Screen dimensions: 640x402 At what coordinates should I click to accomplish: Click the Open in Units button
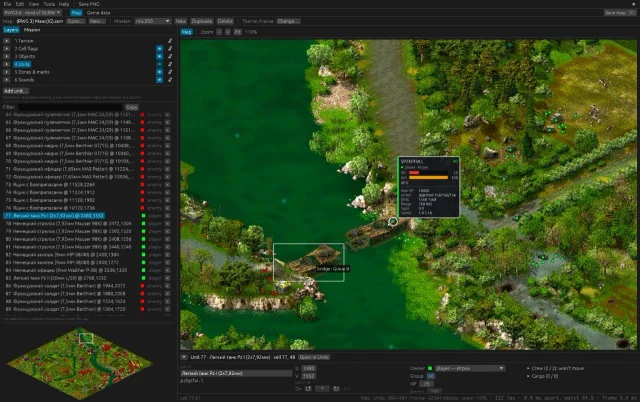tap(314, 357)
